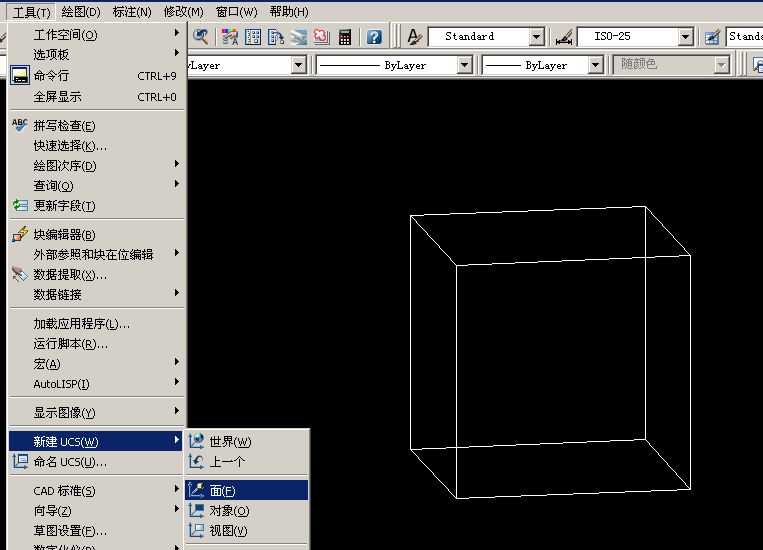Expand the 工作空间(O) submenu
The width and height of the screenshot is (763, 550).
[x=97, y=35]
